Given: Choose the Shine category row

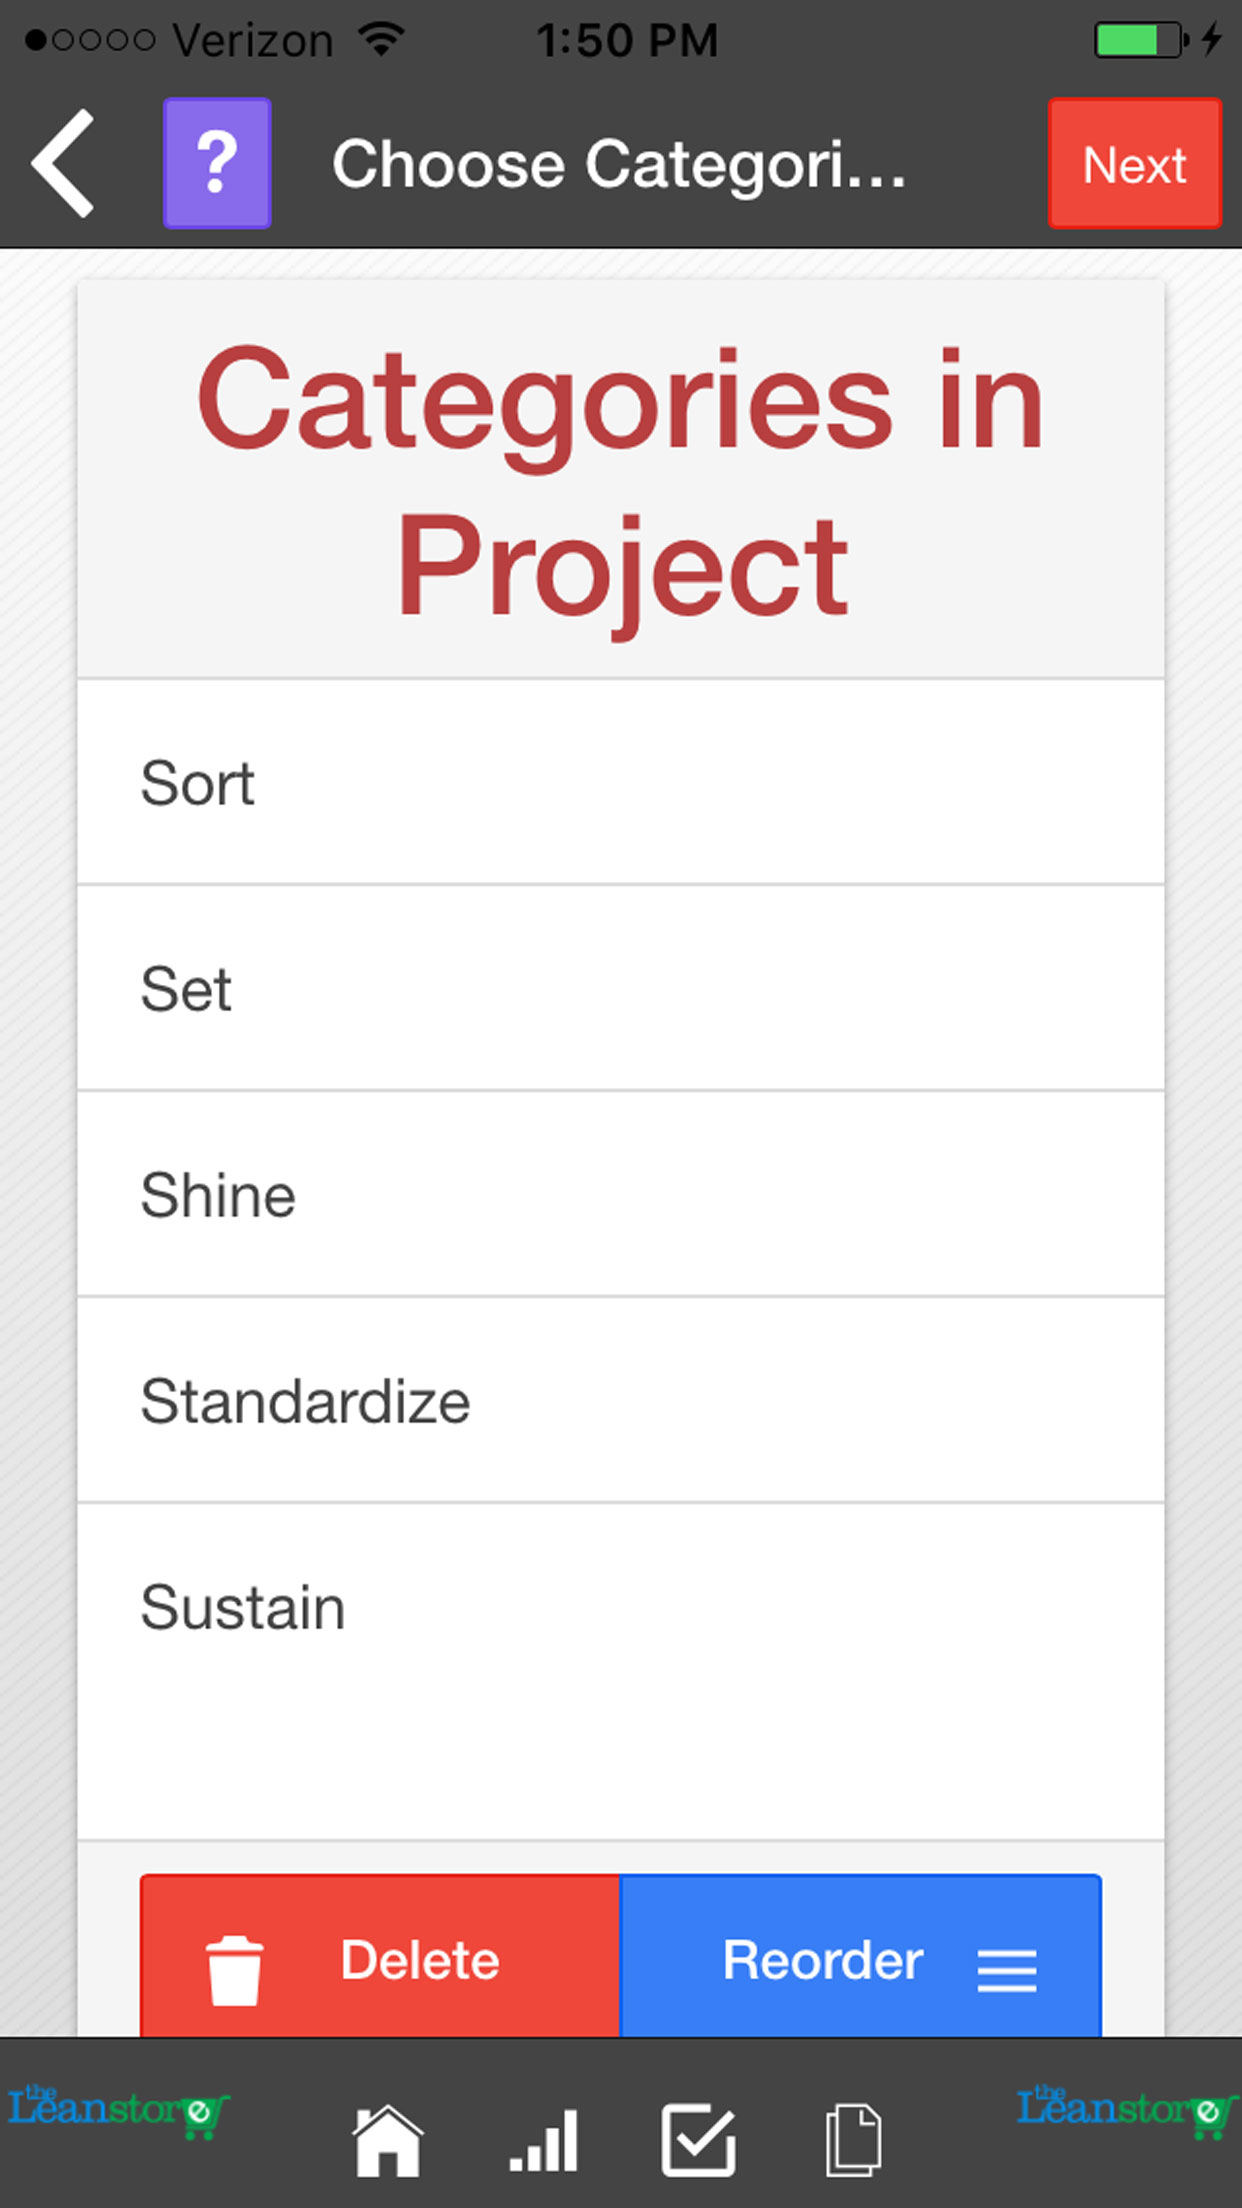Looking at the screenshot, I should coord(620,1195).
